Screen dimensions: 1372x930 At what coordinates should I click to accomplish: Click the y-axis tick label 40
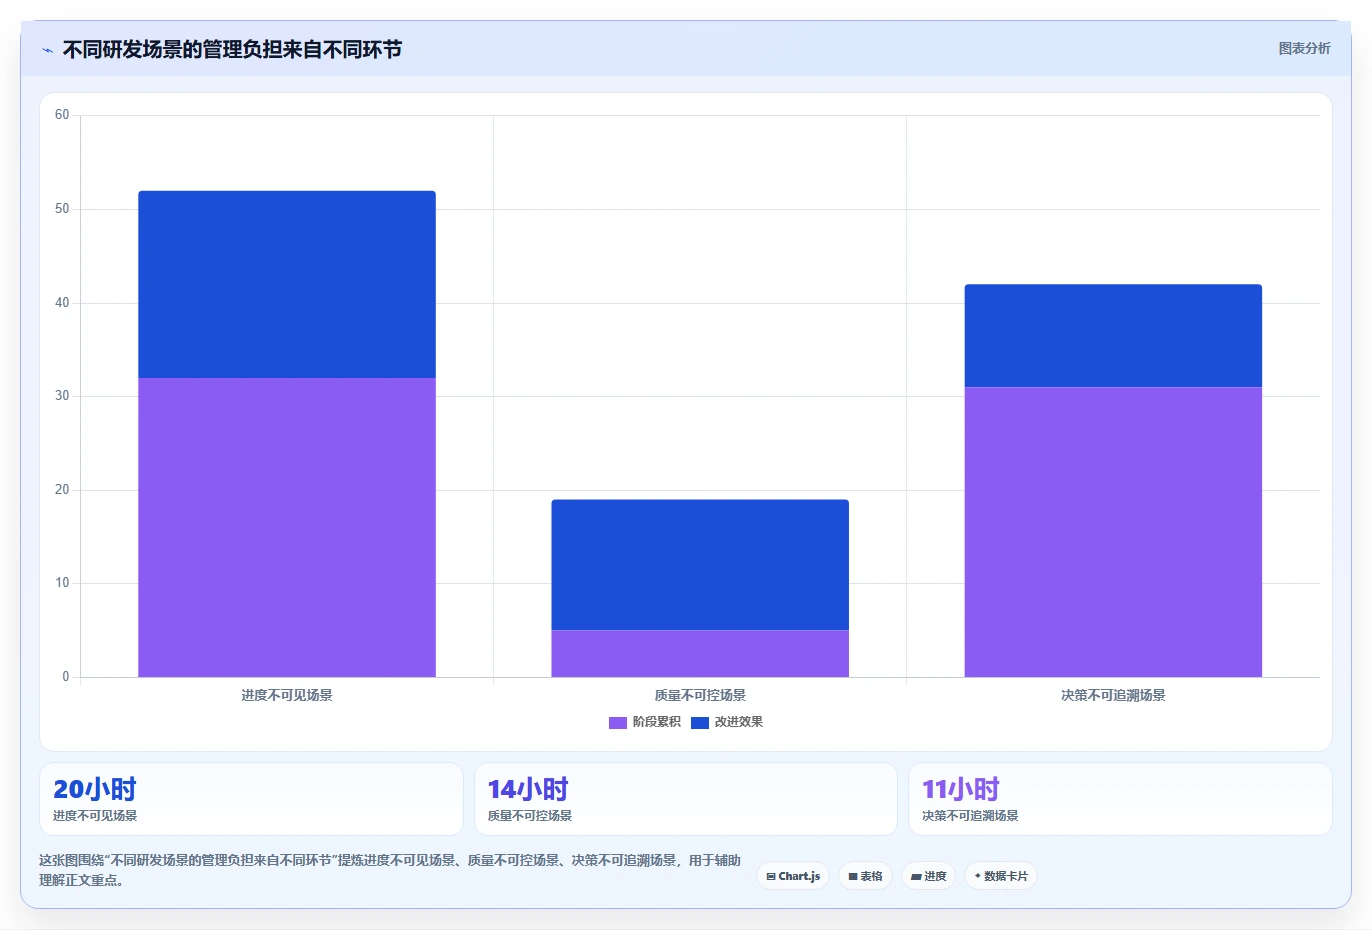62,303
